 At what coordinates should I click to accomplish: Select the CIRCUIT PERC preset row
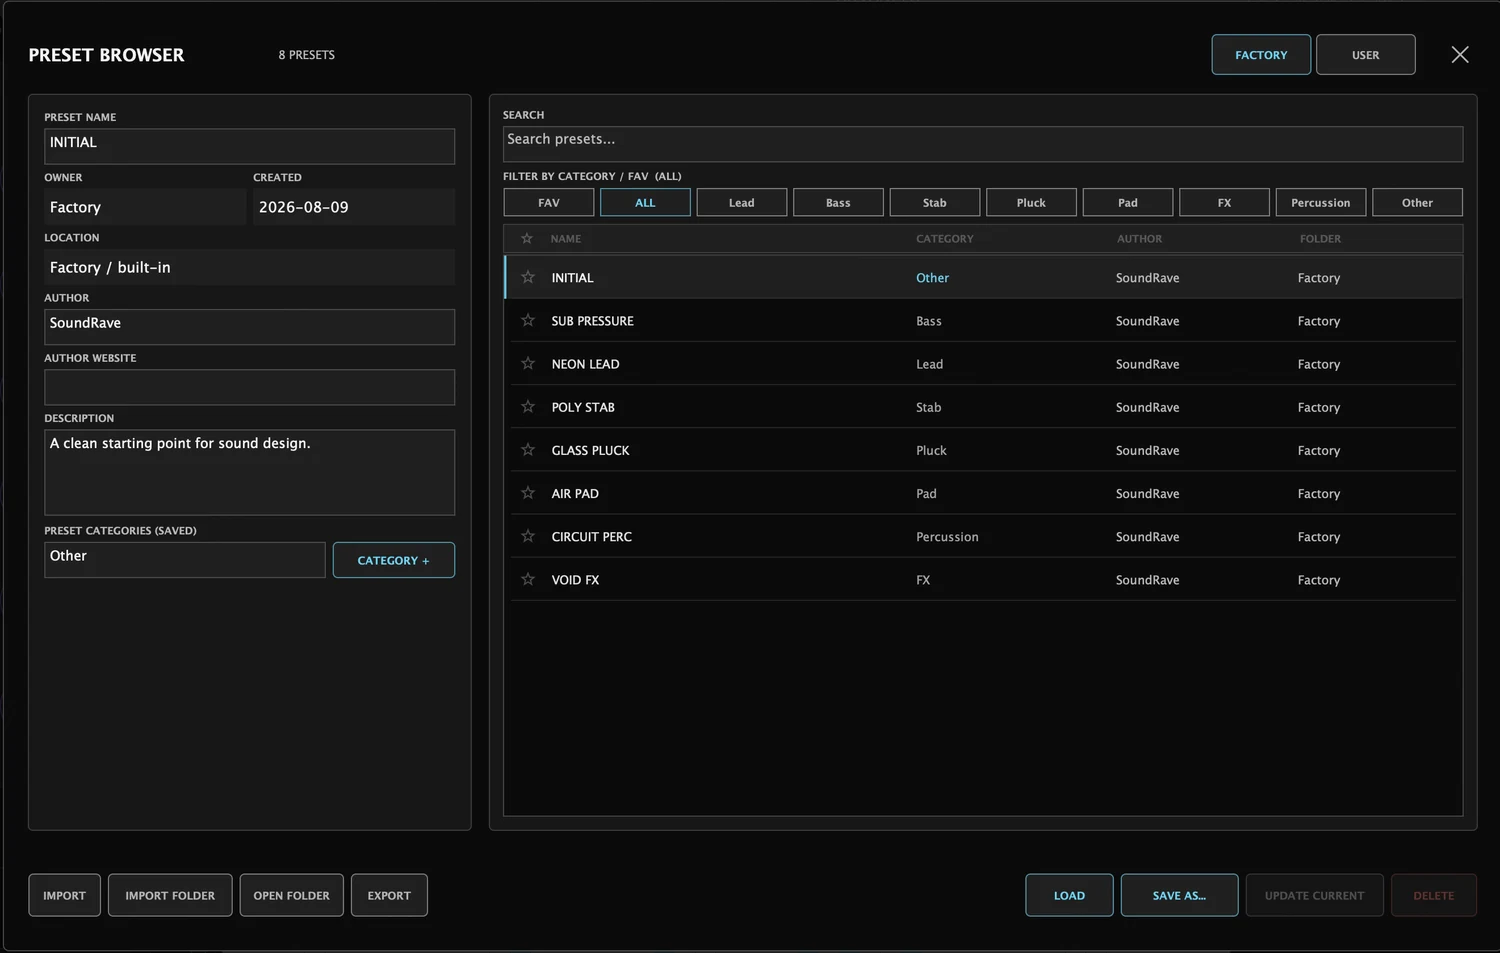click(x=983, y=535)
